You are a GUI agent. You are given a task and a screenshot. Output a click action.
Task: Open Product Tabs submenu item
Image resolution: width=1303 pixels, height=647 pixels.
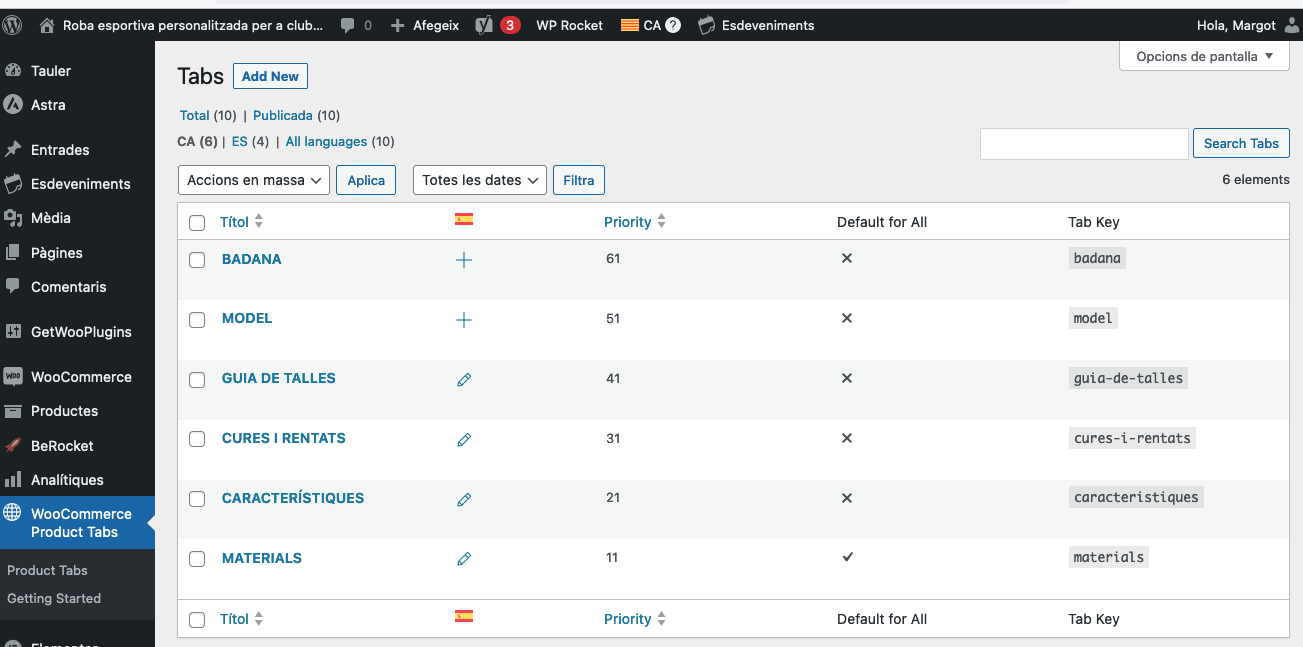(47, 570)
